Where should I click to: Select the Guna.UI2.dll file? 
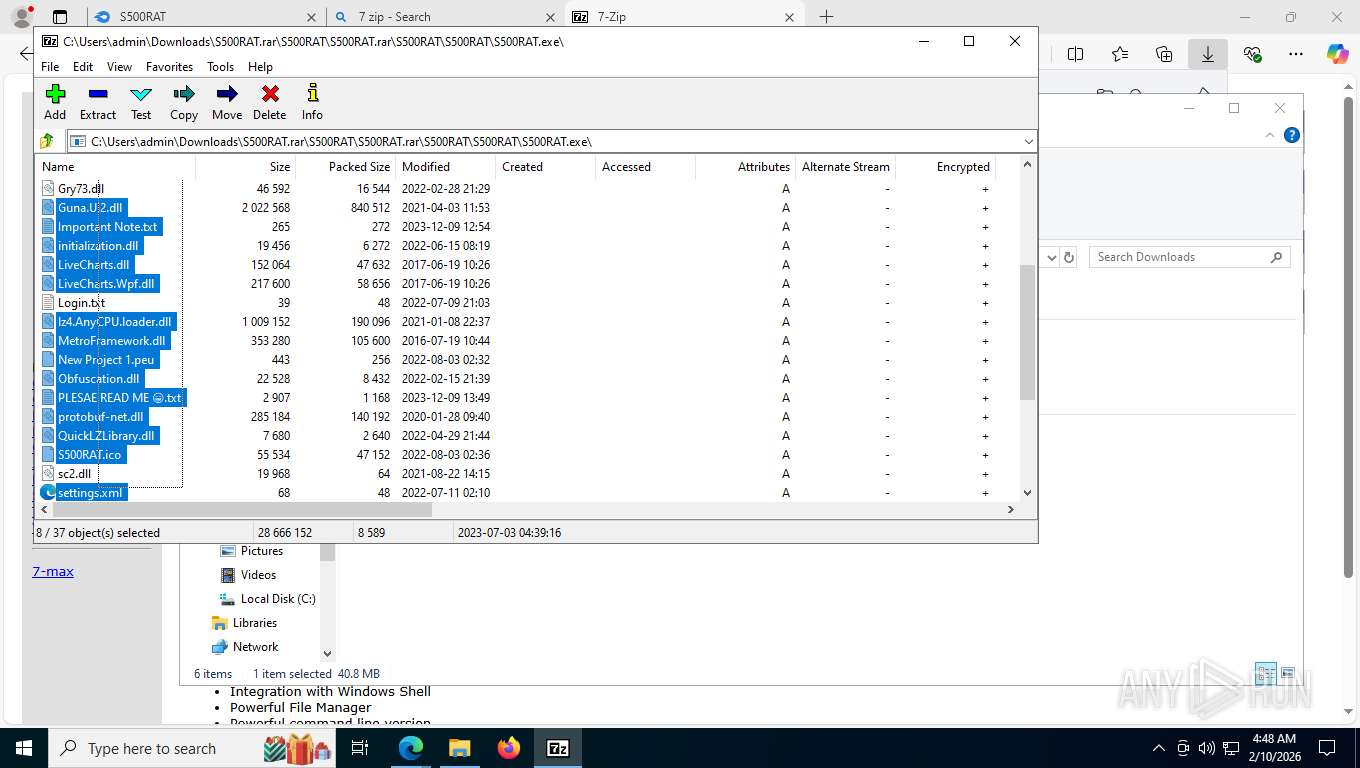[x=90, y=208]
